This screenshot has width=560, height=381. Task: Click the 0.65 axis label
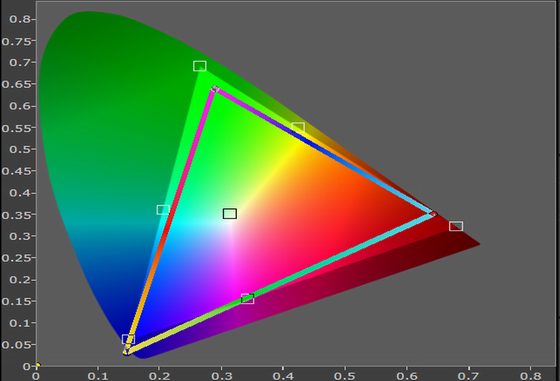pyautogui.click(x=17, y=85)
